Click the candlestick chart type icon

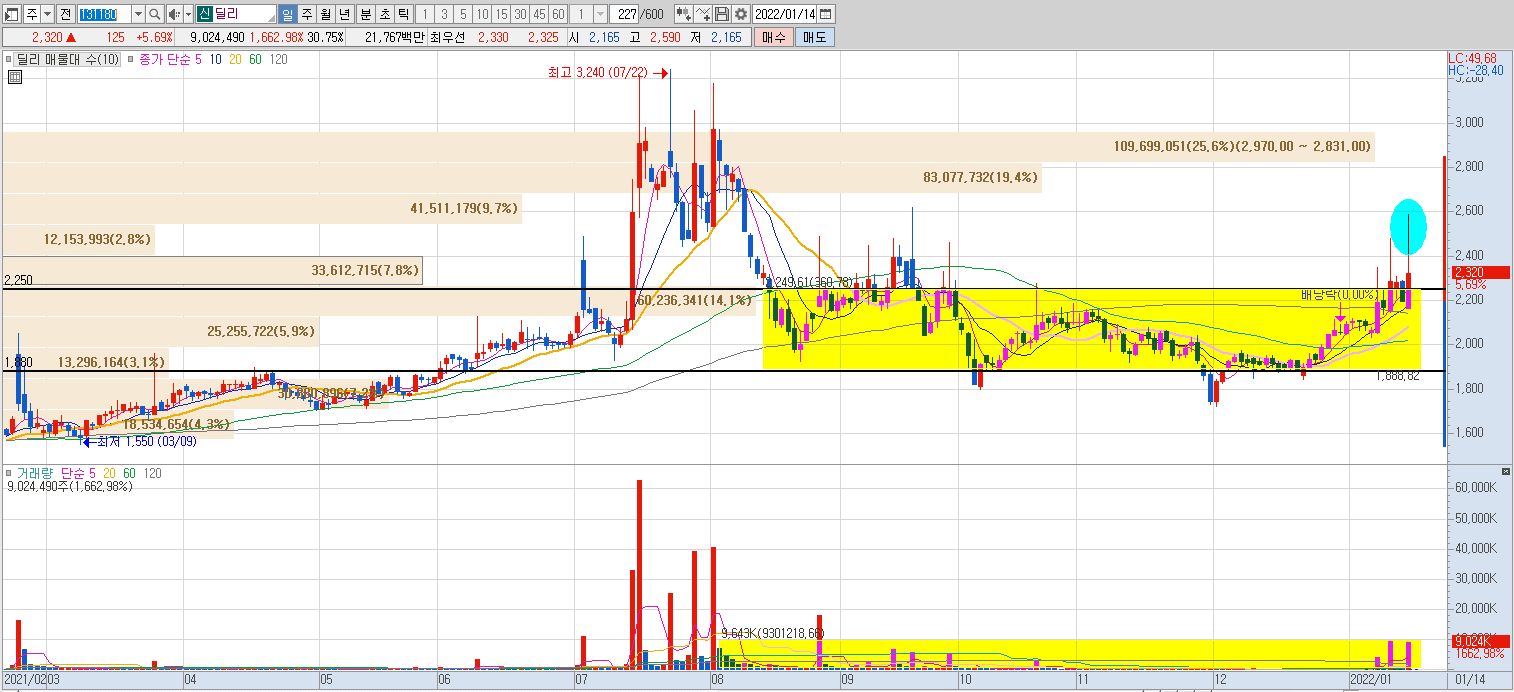(684, 14)
